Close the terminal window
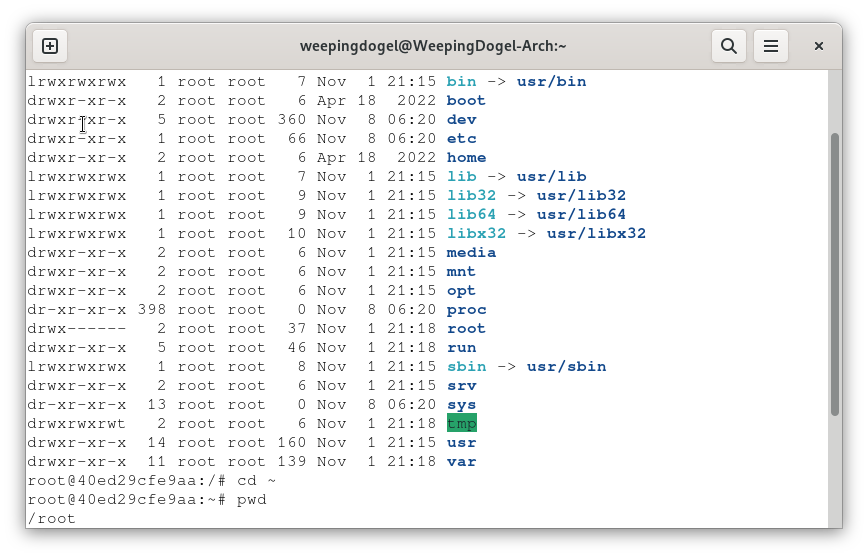Viewport: 868px width, 557px height. coord(818,46)
